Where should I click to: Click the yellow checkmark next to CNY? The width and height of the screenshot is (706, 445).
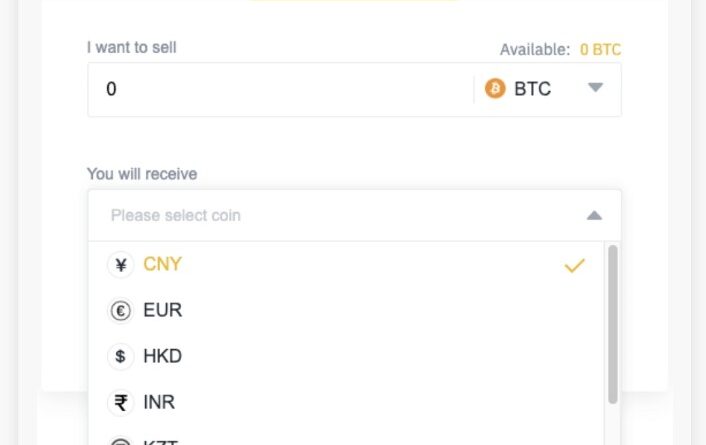click(575, 265)
